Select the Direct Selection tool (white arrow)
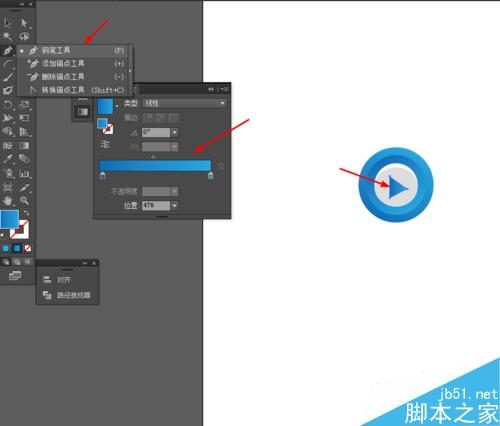 pos(24,23)
